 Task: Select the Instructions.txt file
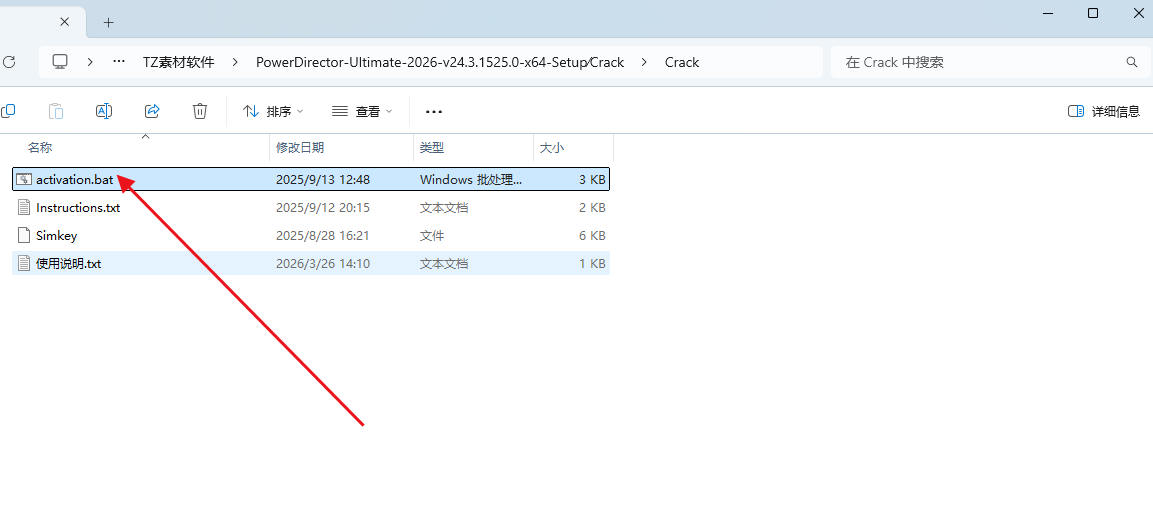coord(311,208)
